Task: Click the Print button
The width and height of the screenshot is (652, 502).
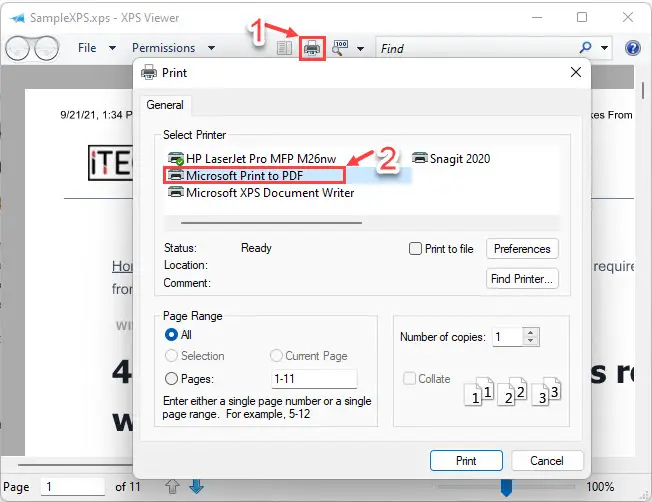Action: coord(466,460)
